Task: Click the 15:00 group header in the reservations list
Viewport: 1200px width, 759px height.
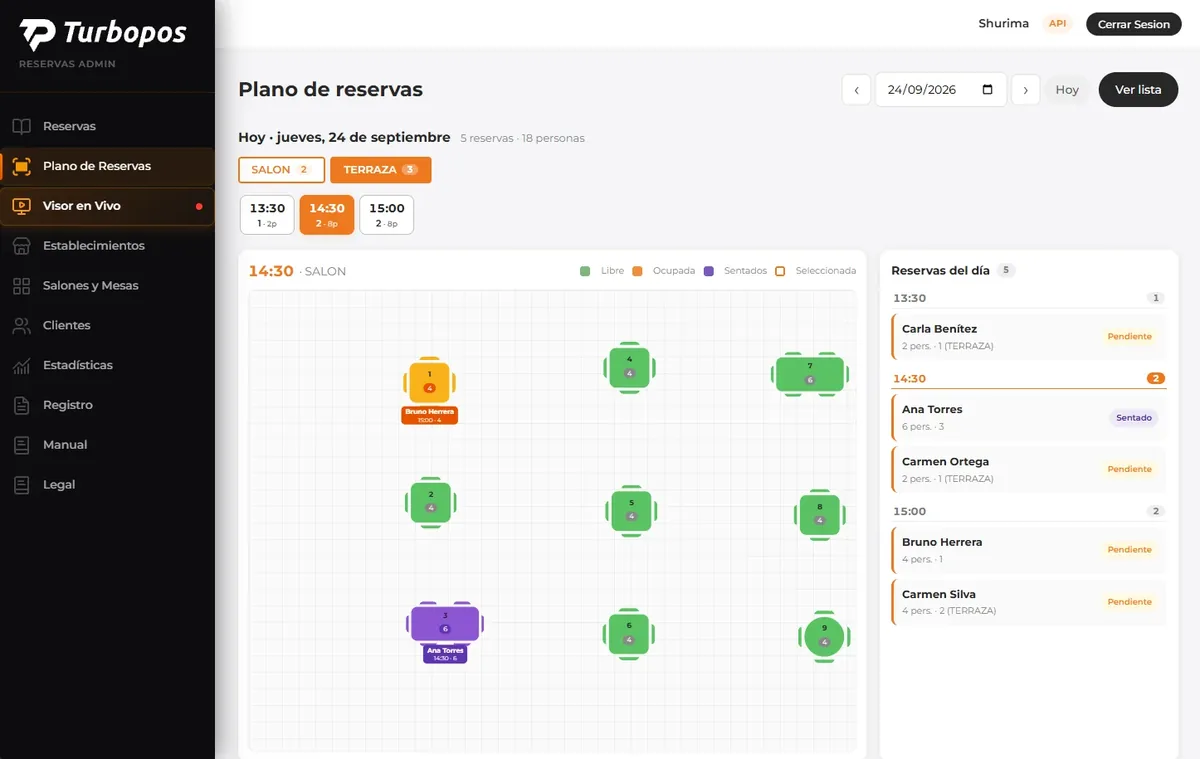Action: tap(1028, 511)
